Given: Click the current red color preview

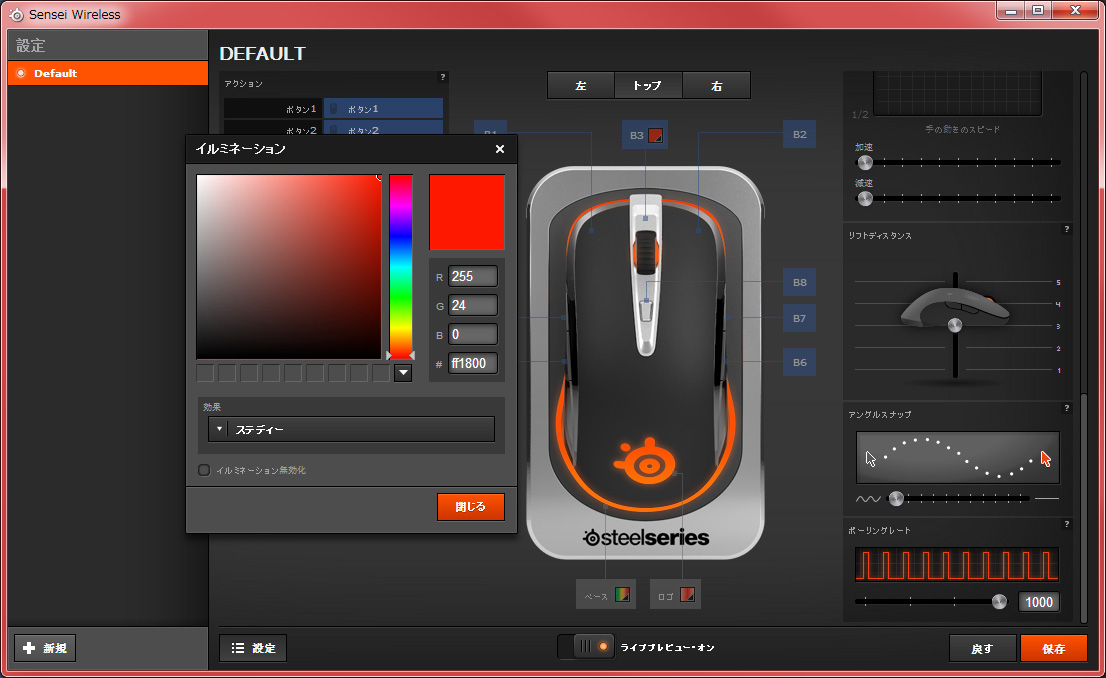Looking at the screenshot, I should click(x=467, y=212).
